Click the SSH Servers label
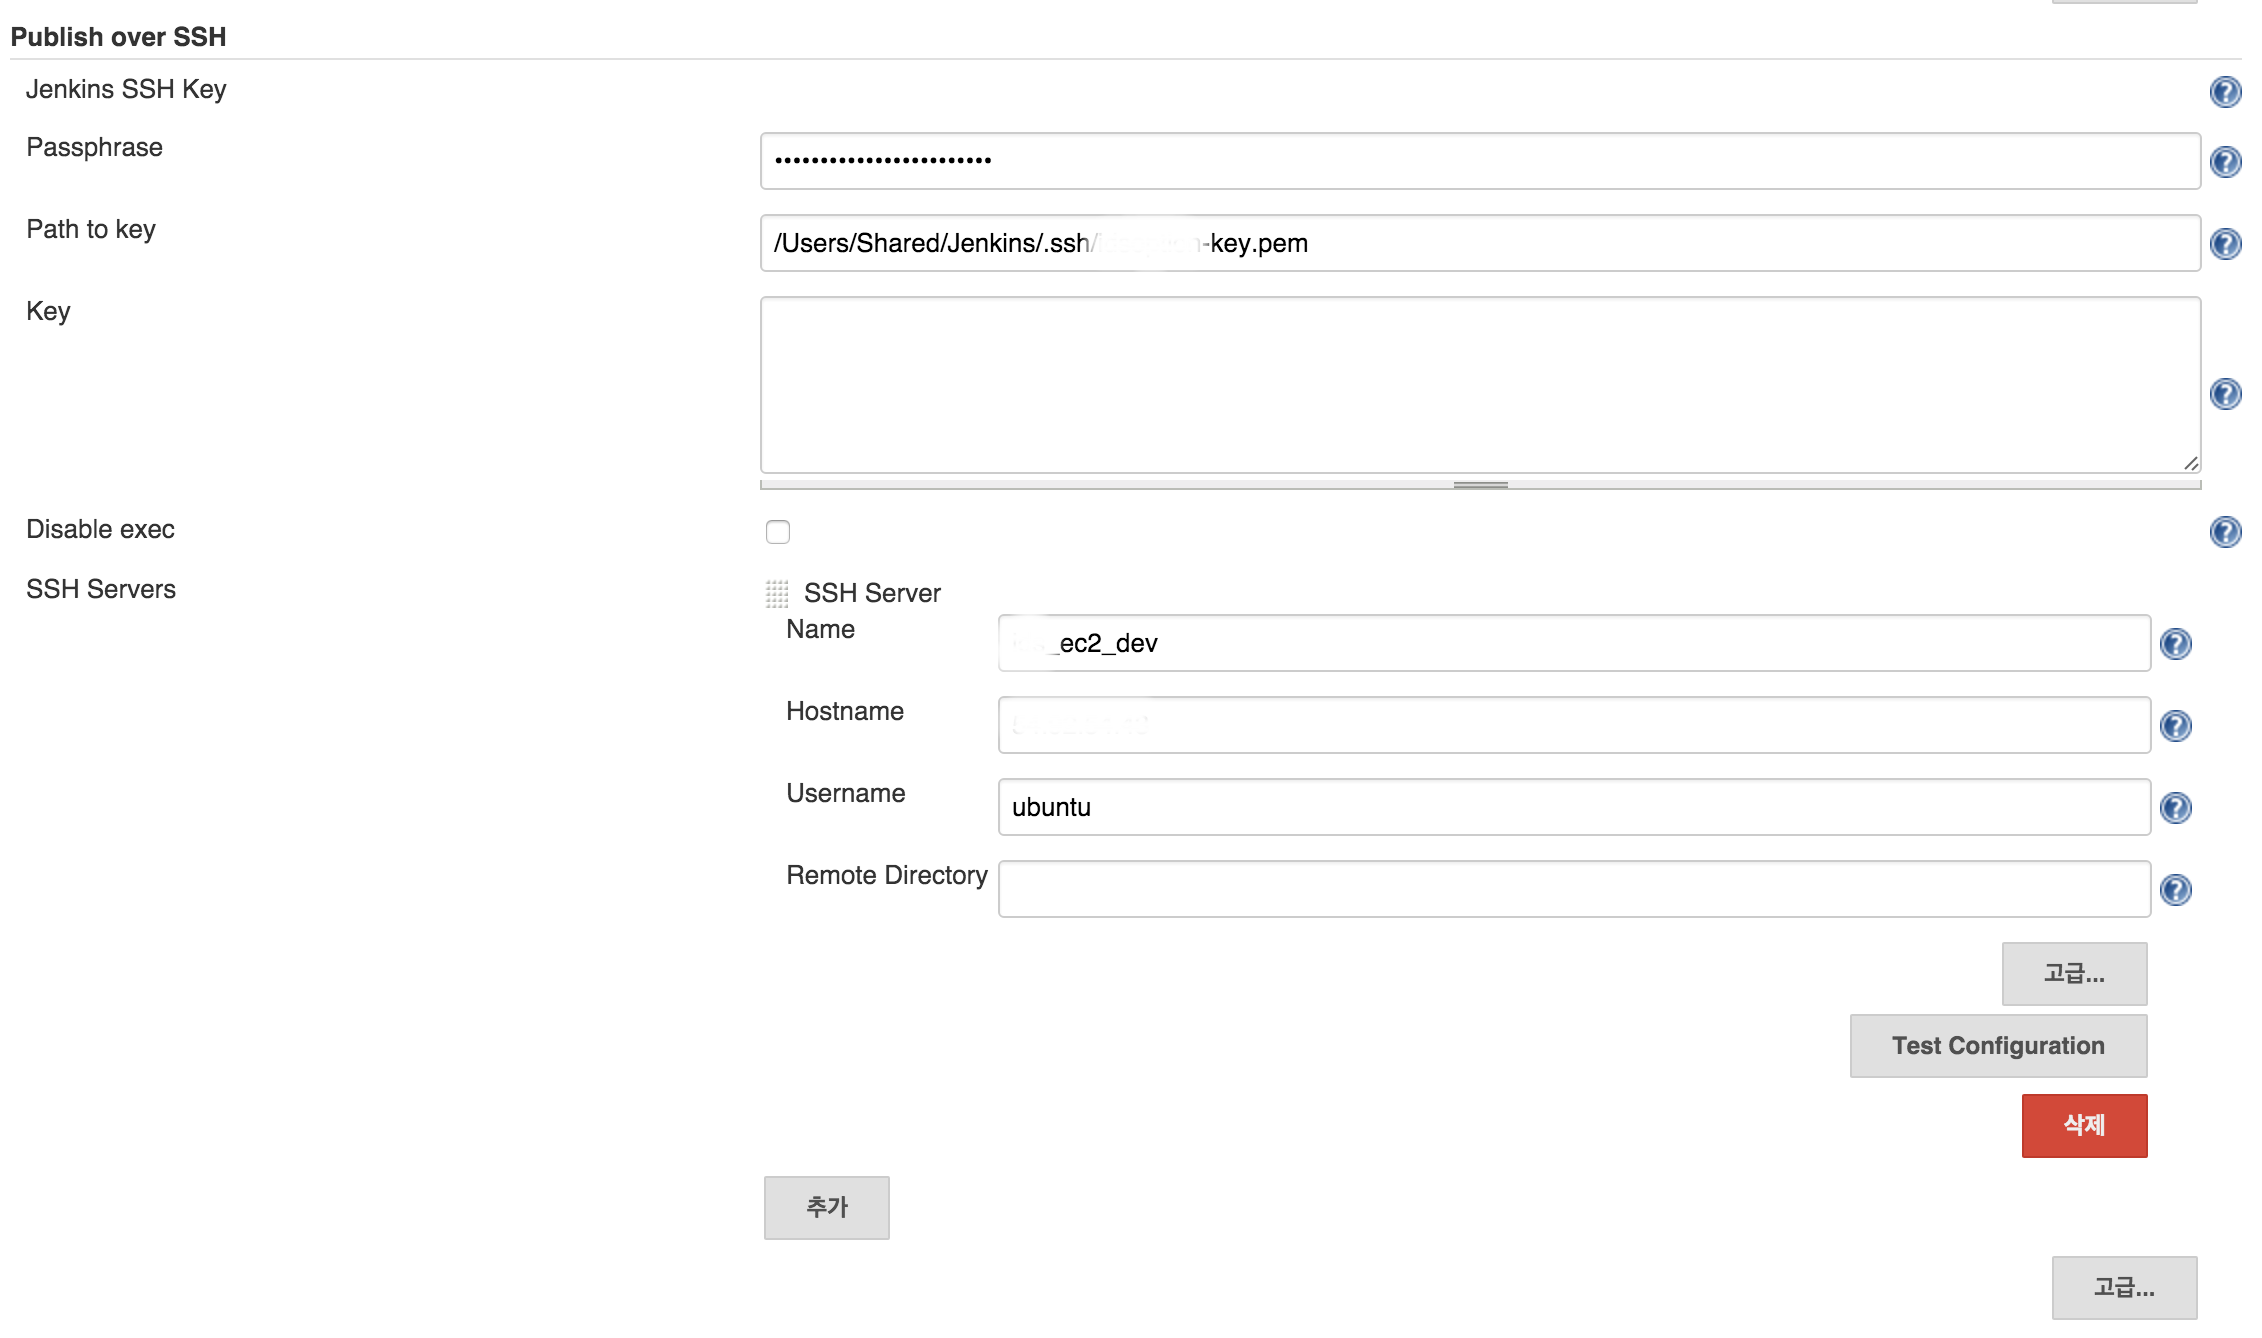 [101, 589]
